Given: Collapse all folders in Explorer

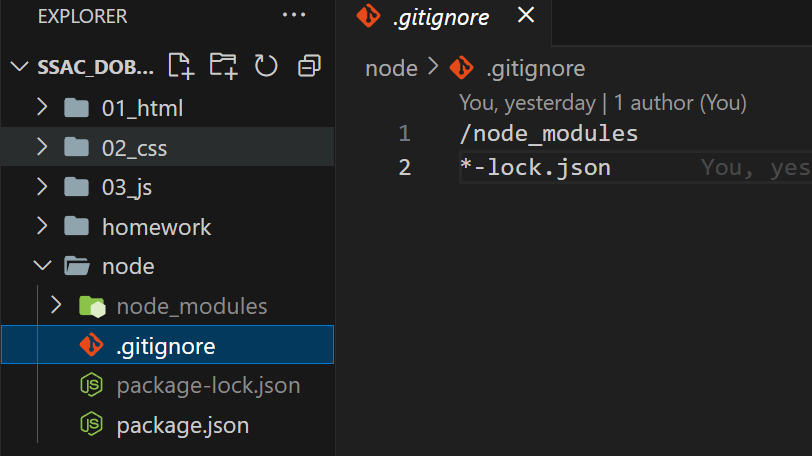Looking at the screenshot, I should pos(309,66).
